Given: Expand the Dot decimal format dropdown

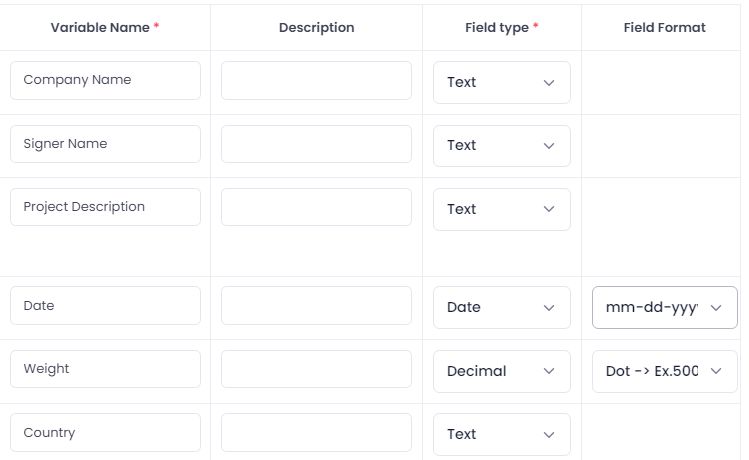Looking at the screenshot, I should 665,371.
